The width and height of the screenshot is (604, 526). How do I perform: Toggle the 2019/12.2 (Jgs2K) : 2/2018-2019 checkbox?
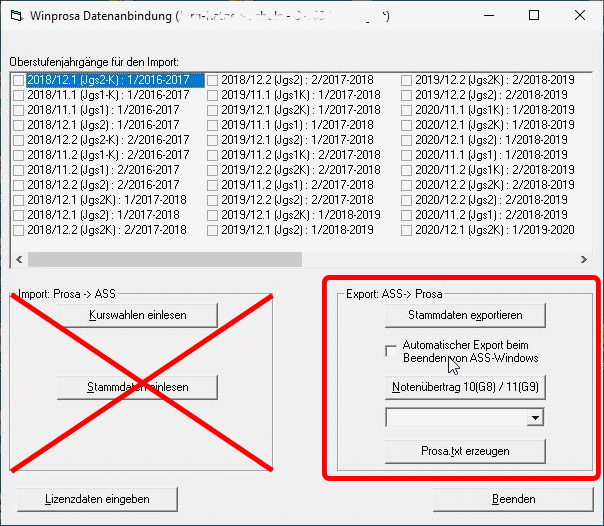click(x=407, y=80)
